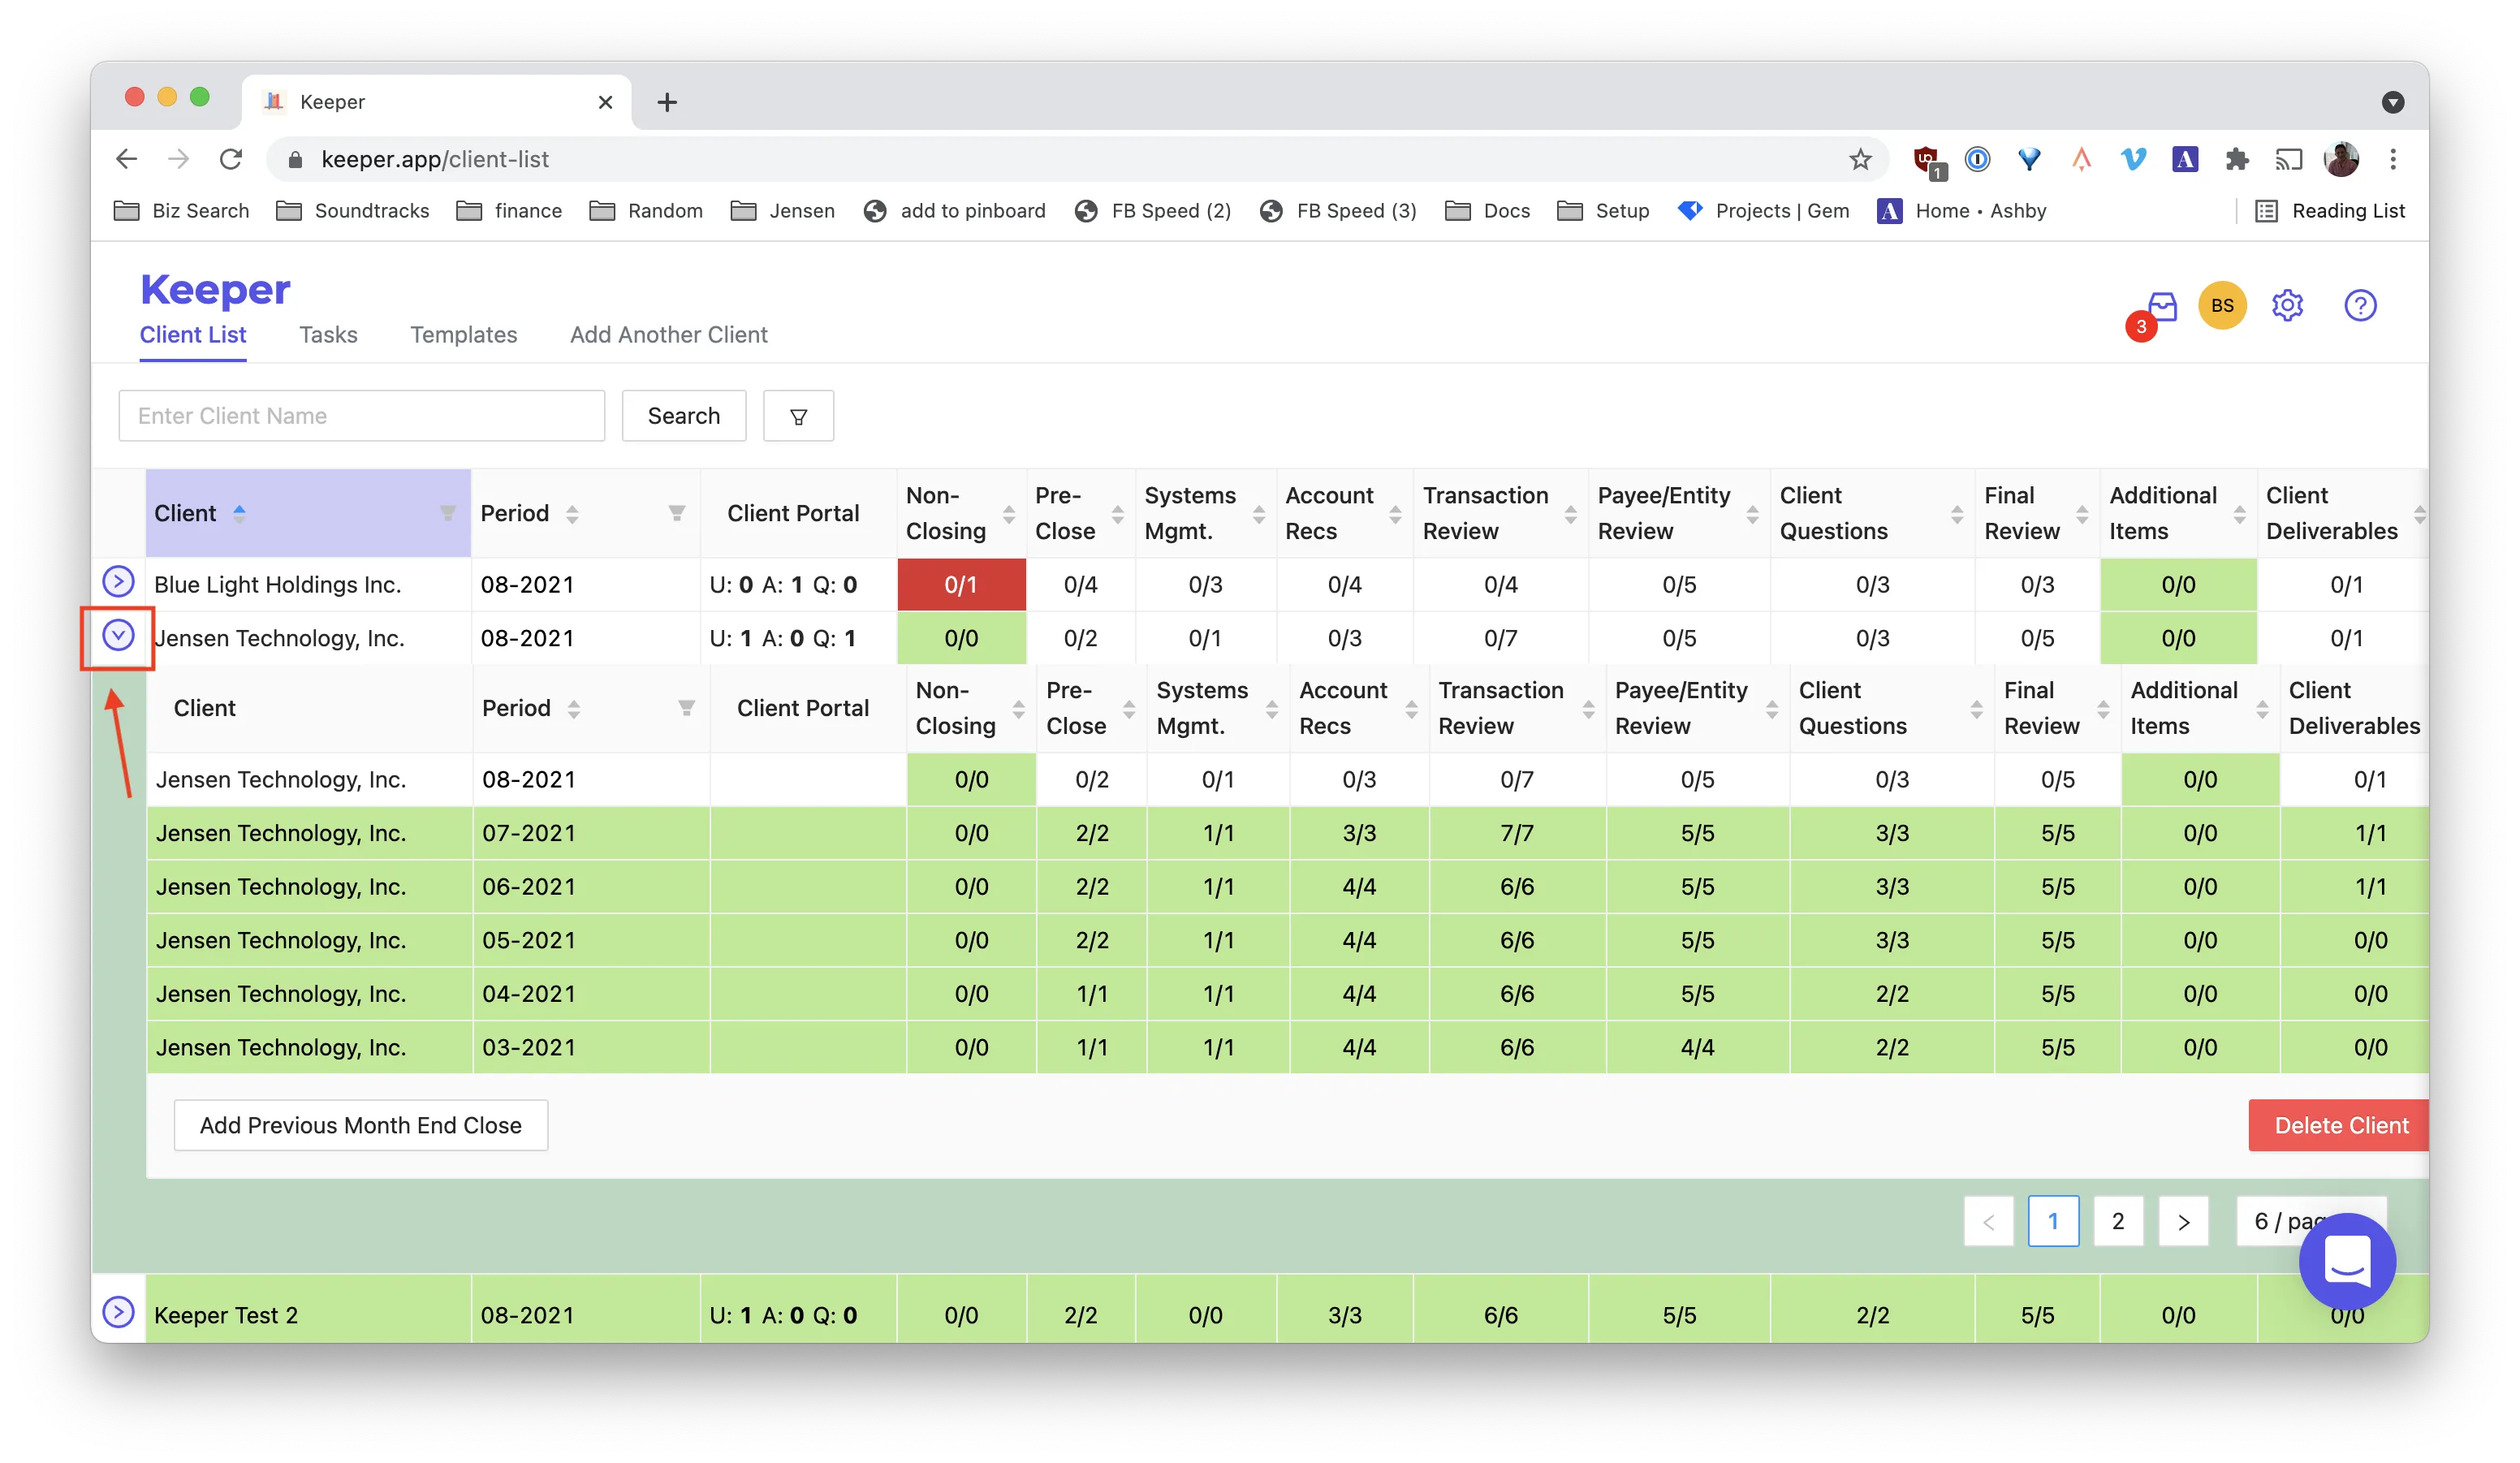Open the chat support bubble
The height and width of the screenshot is (1463, 2520).
tap(2347, 1261)
